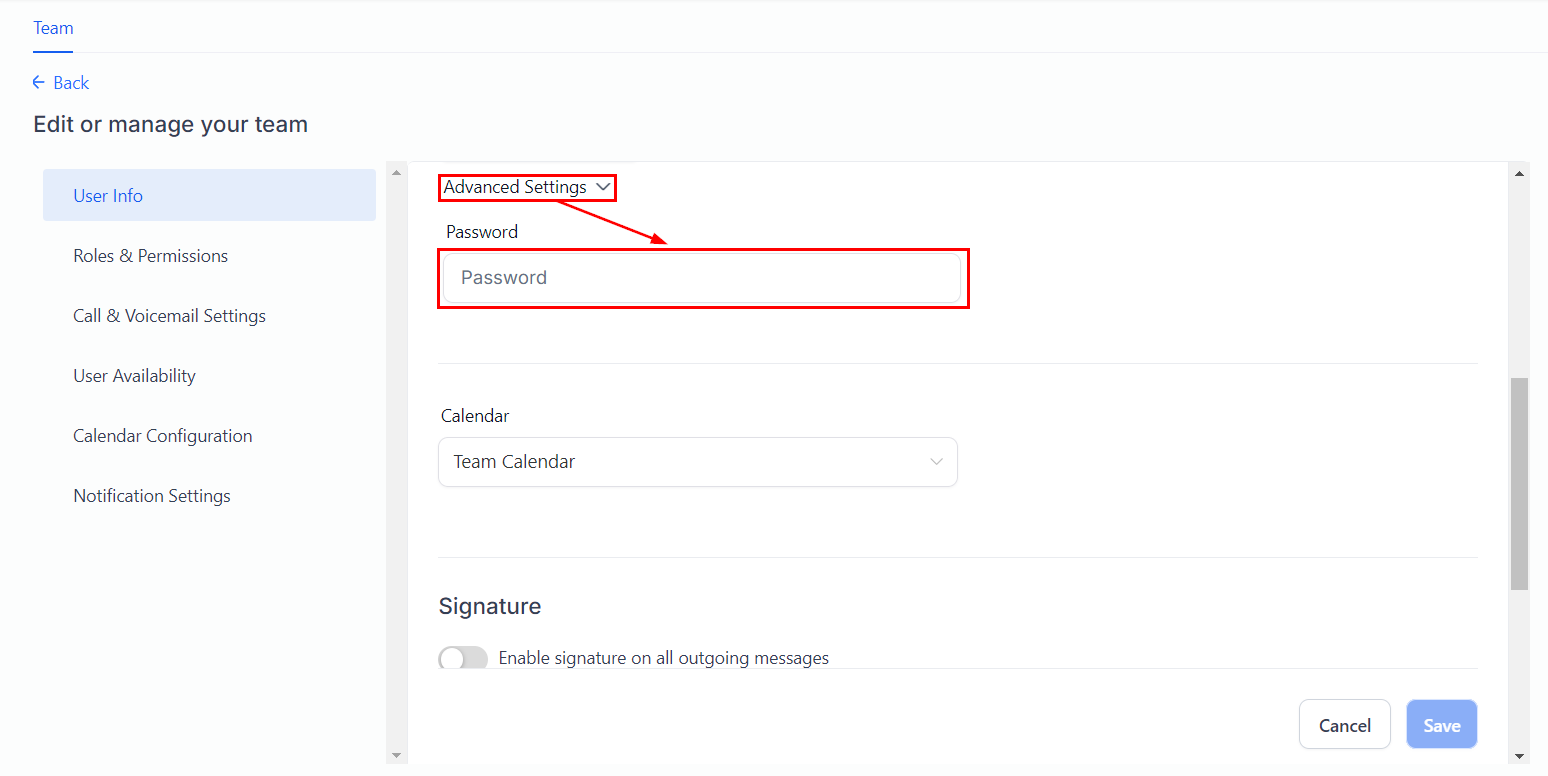Click the Back link

71,83
